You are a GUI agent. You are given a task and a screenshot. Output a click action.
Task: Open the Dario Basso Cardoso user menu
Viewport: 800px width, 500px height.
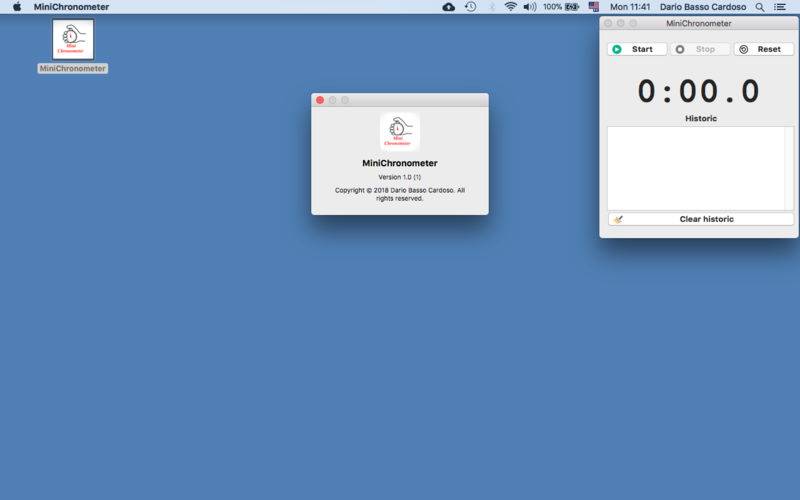coord(703,7)
